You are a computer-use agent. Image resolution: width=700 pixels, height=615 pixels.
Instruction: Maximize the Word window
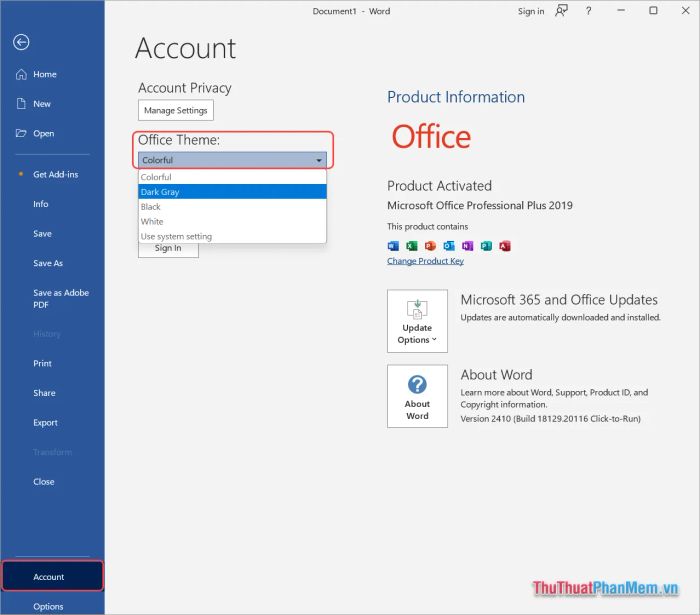[653, 10]
